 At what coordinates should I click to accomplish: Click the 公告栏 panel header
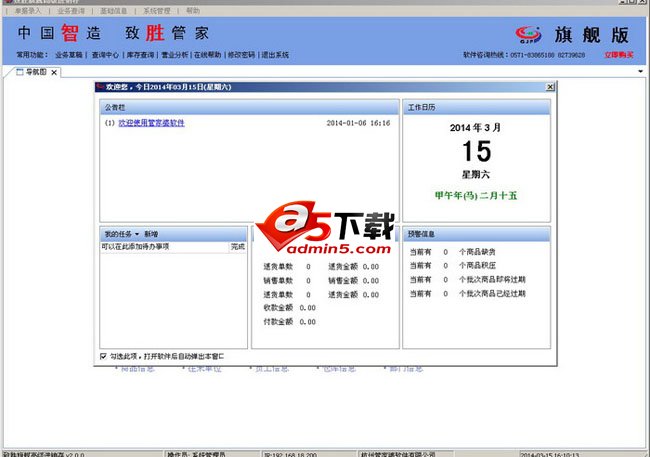point(250,107)
